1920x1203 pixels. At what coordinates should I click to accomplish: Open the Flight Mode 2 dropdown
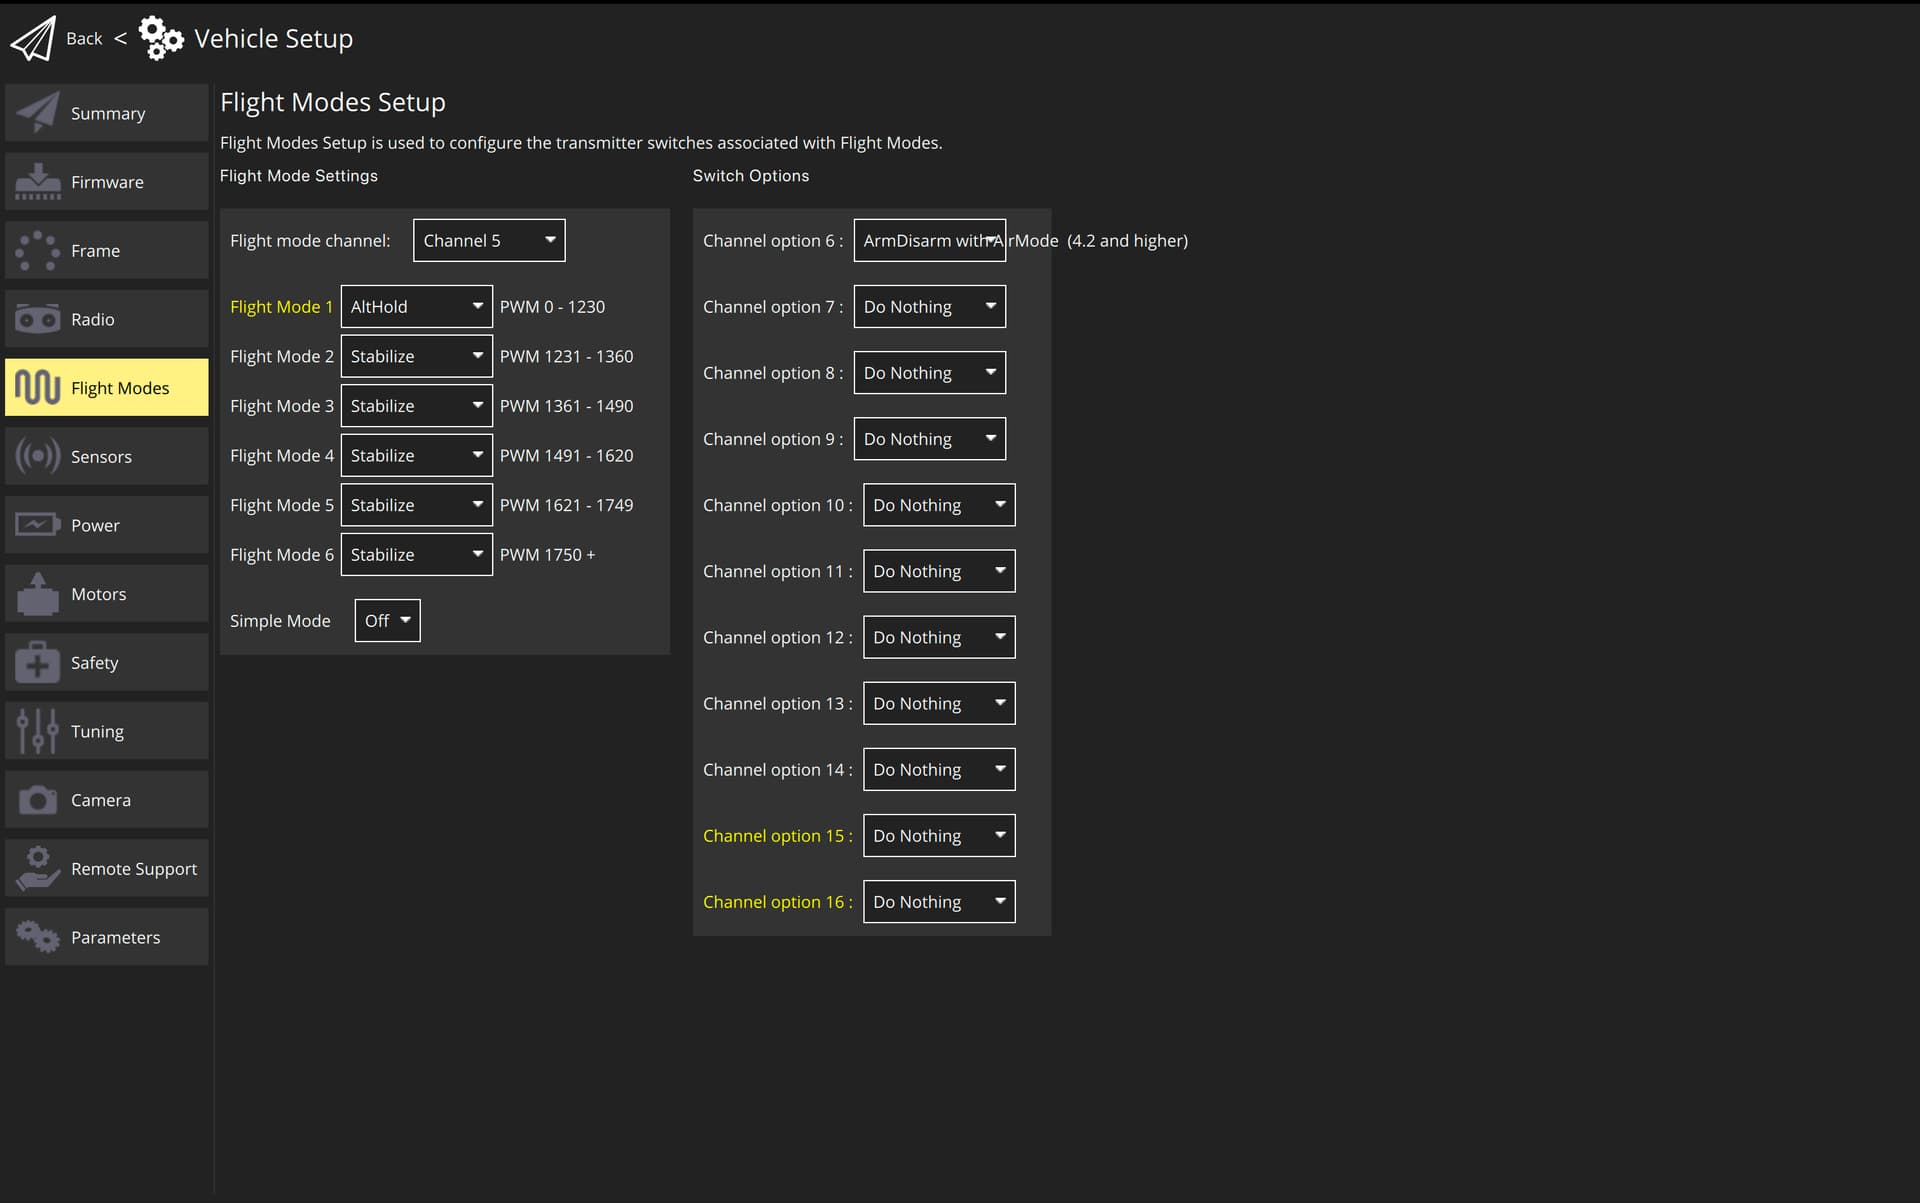click(416, 356)
